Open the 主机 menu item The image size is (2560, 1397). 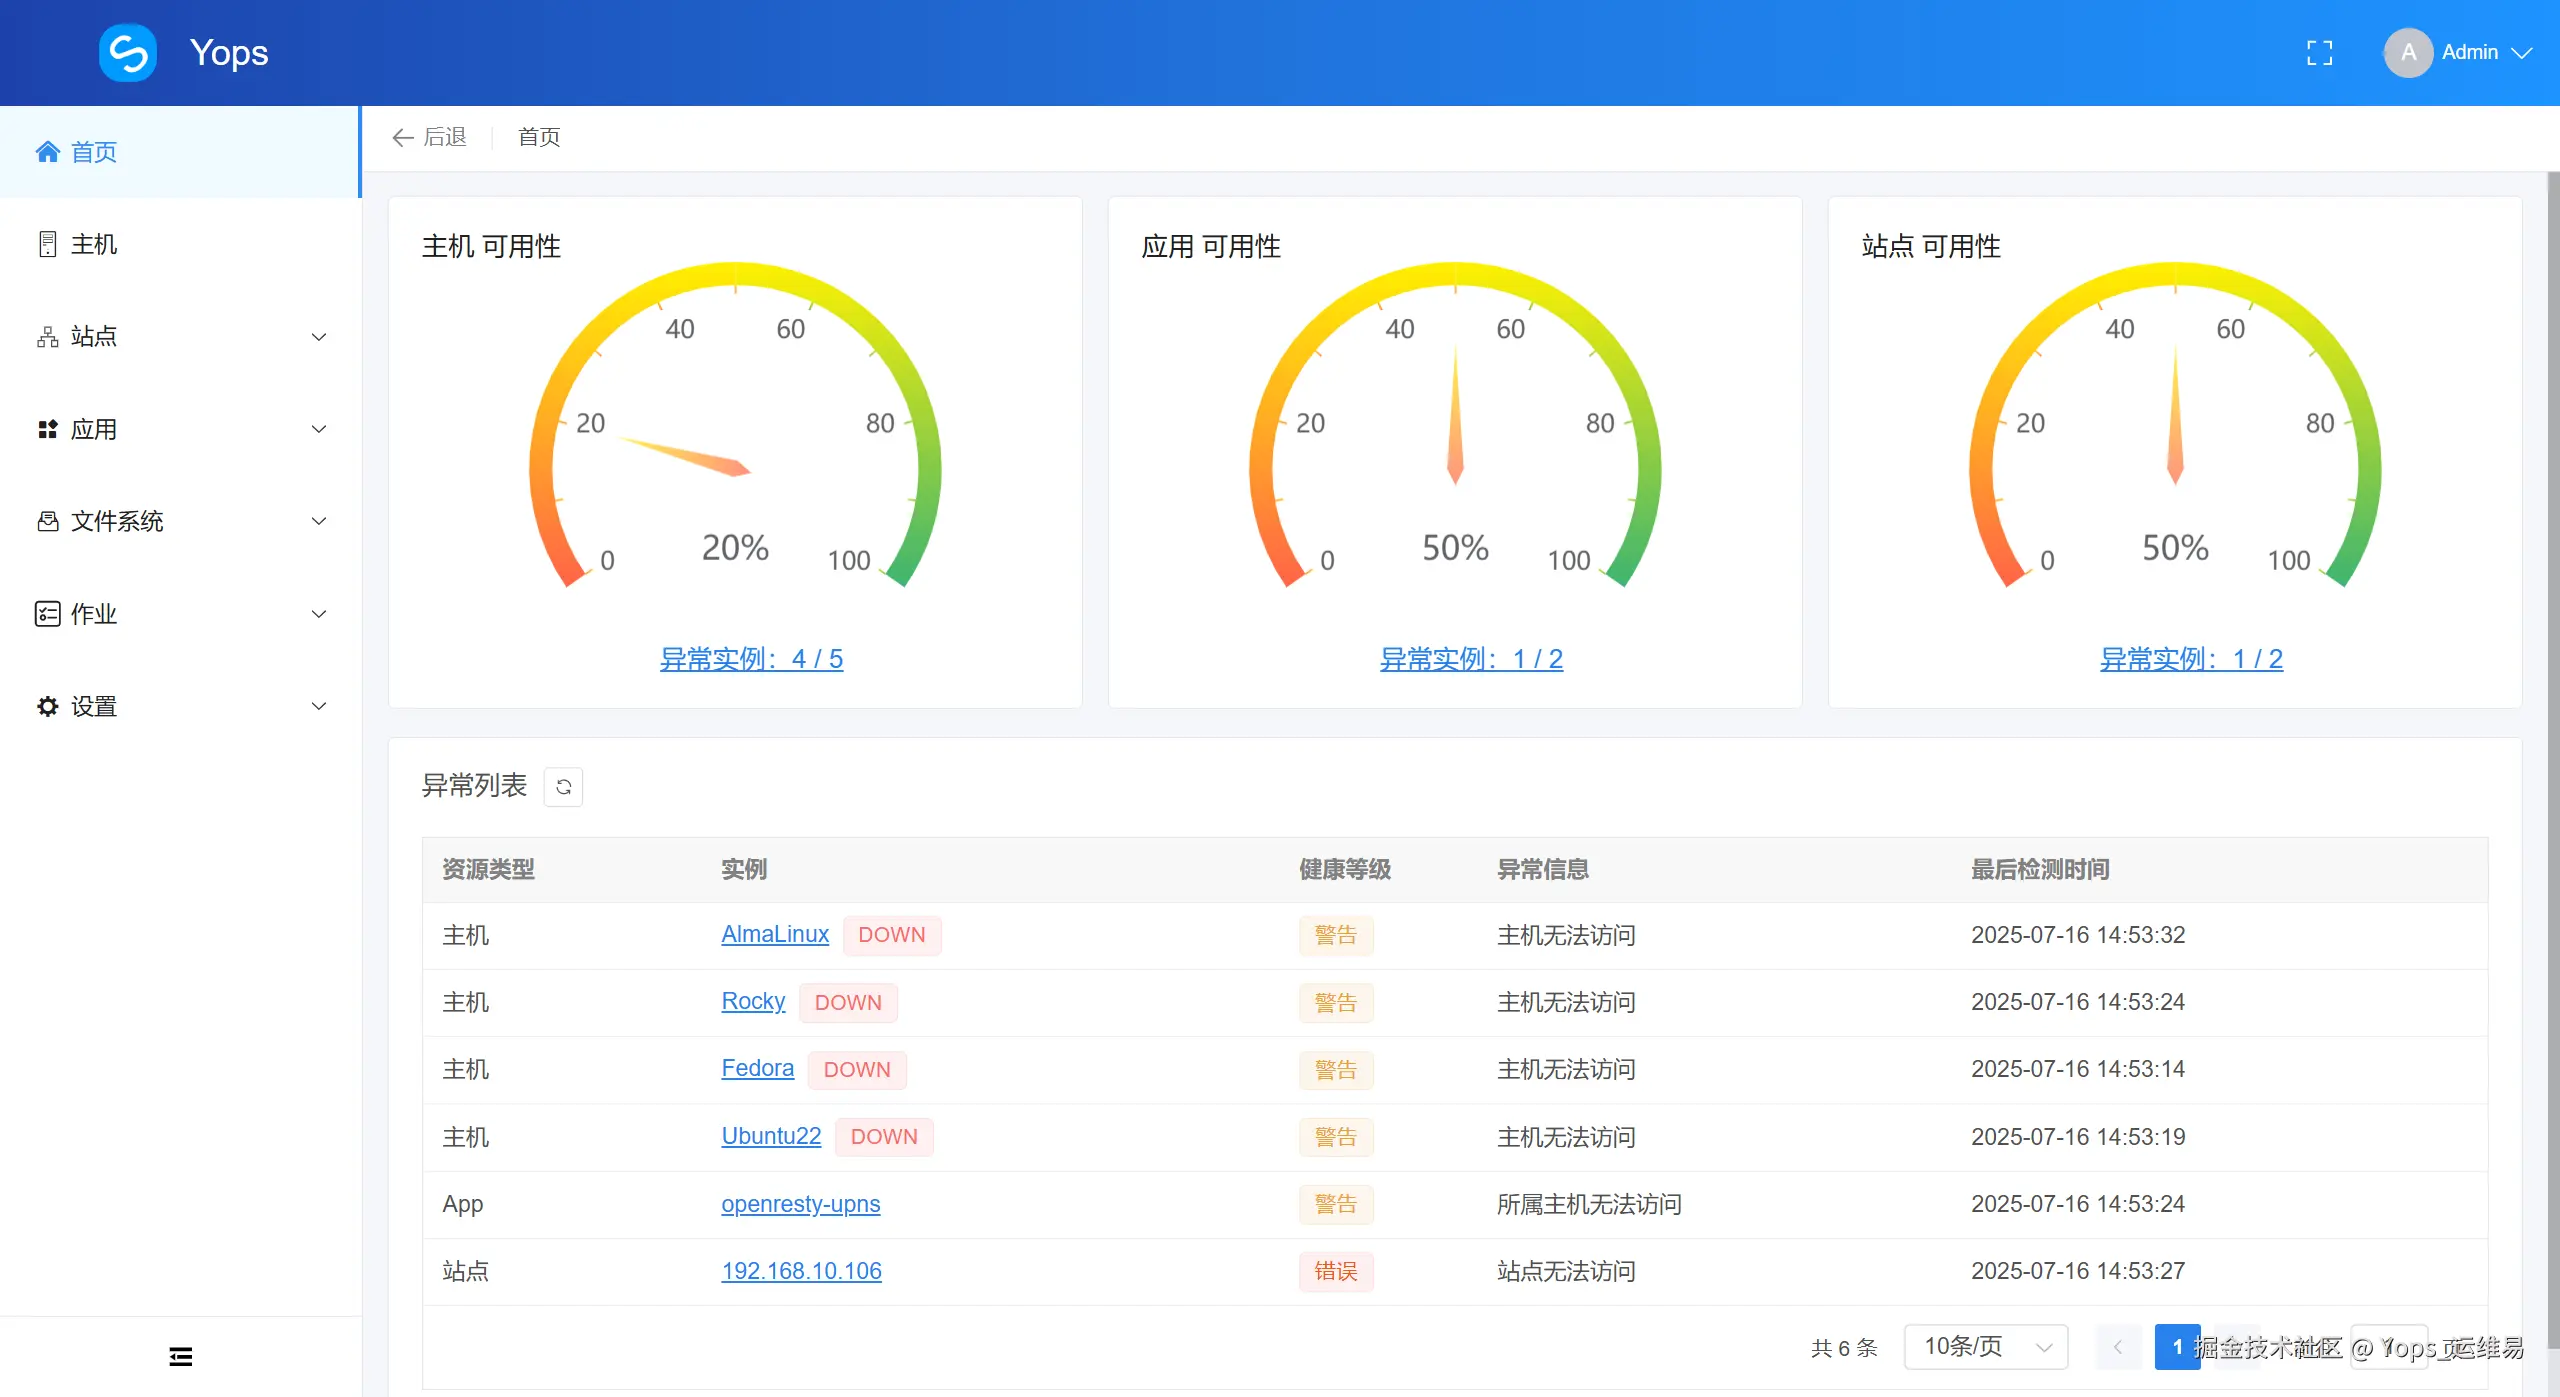pos(94,244)
